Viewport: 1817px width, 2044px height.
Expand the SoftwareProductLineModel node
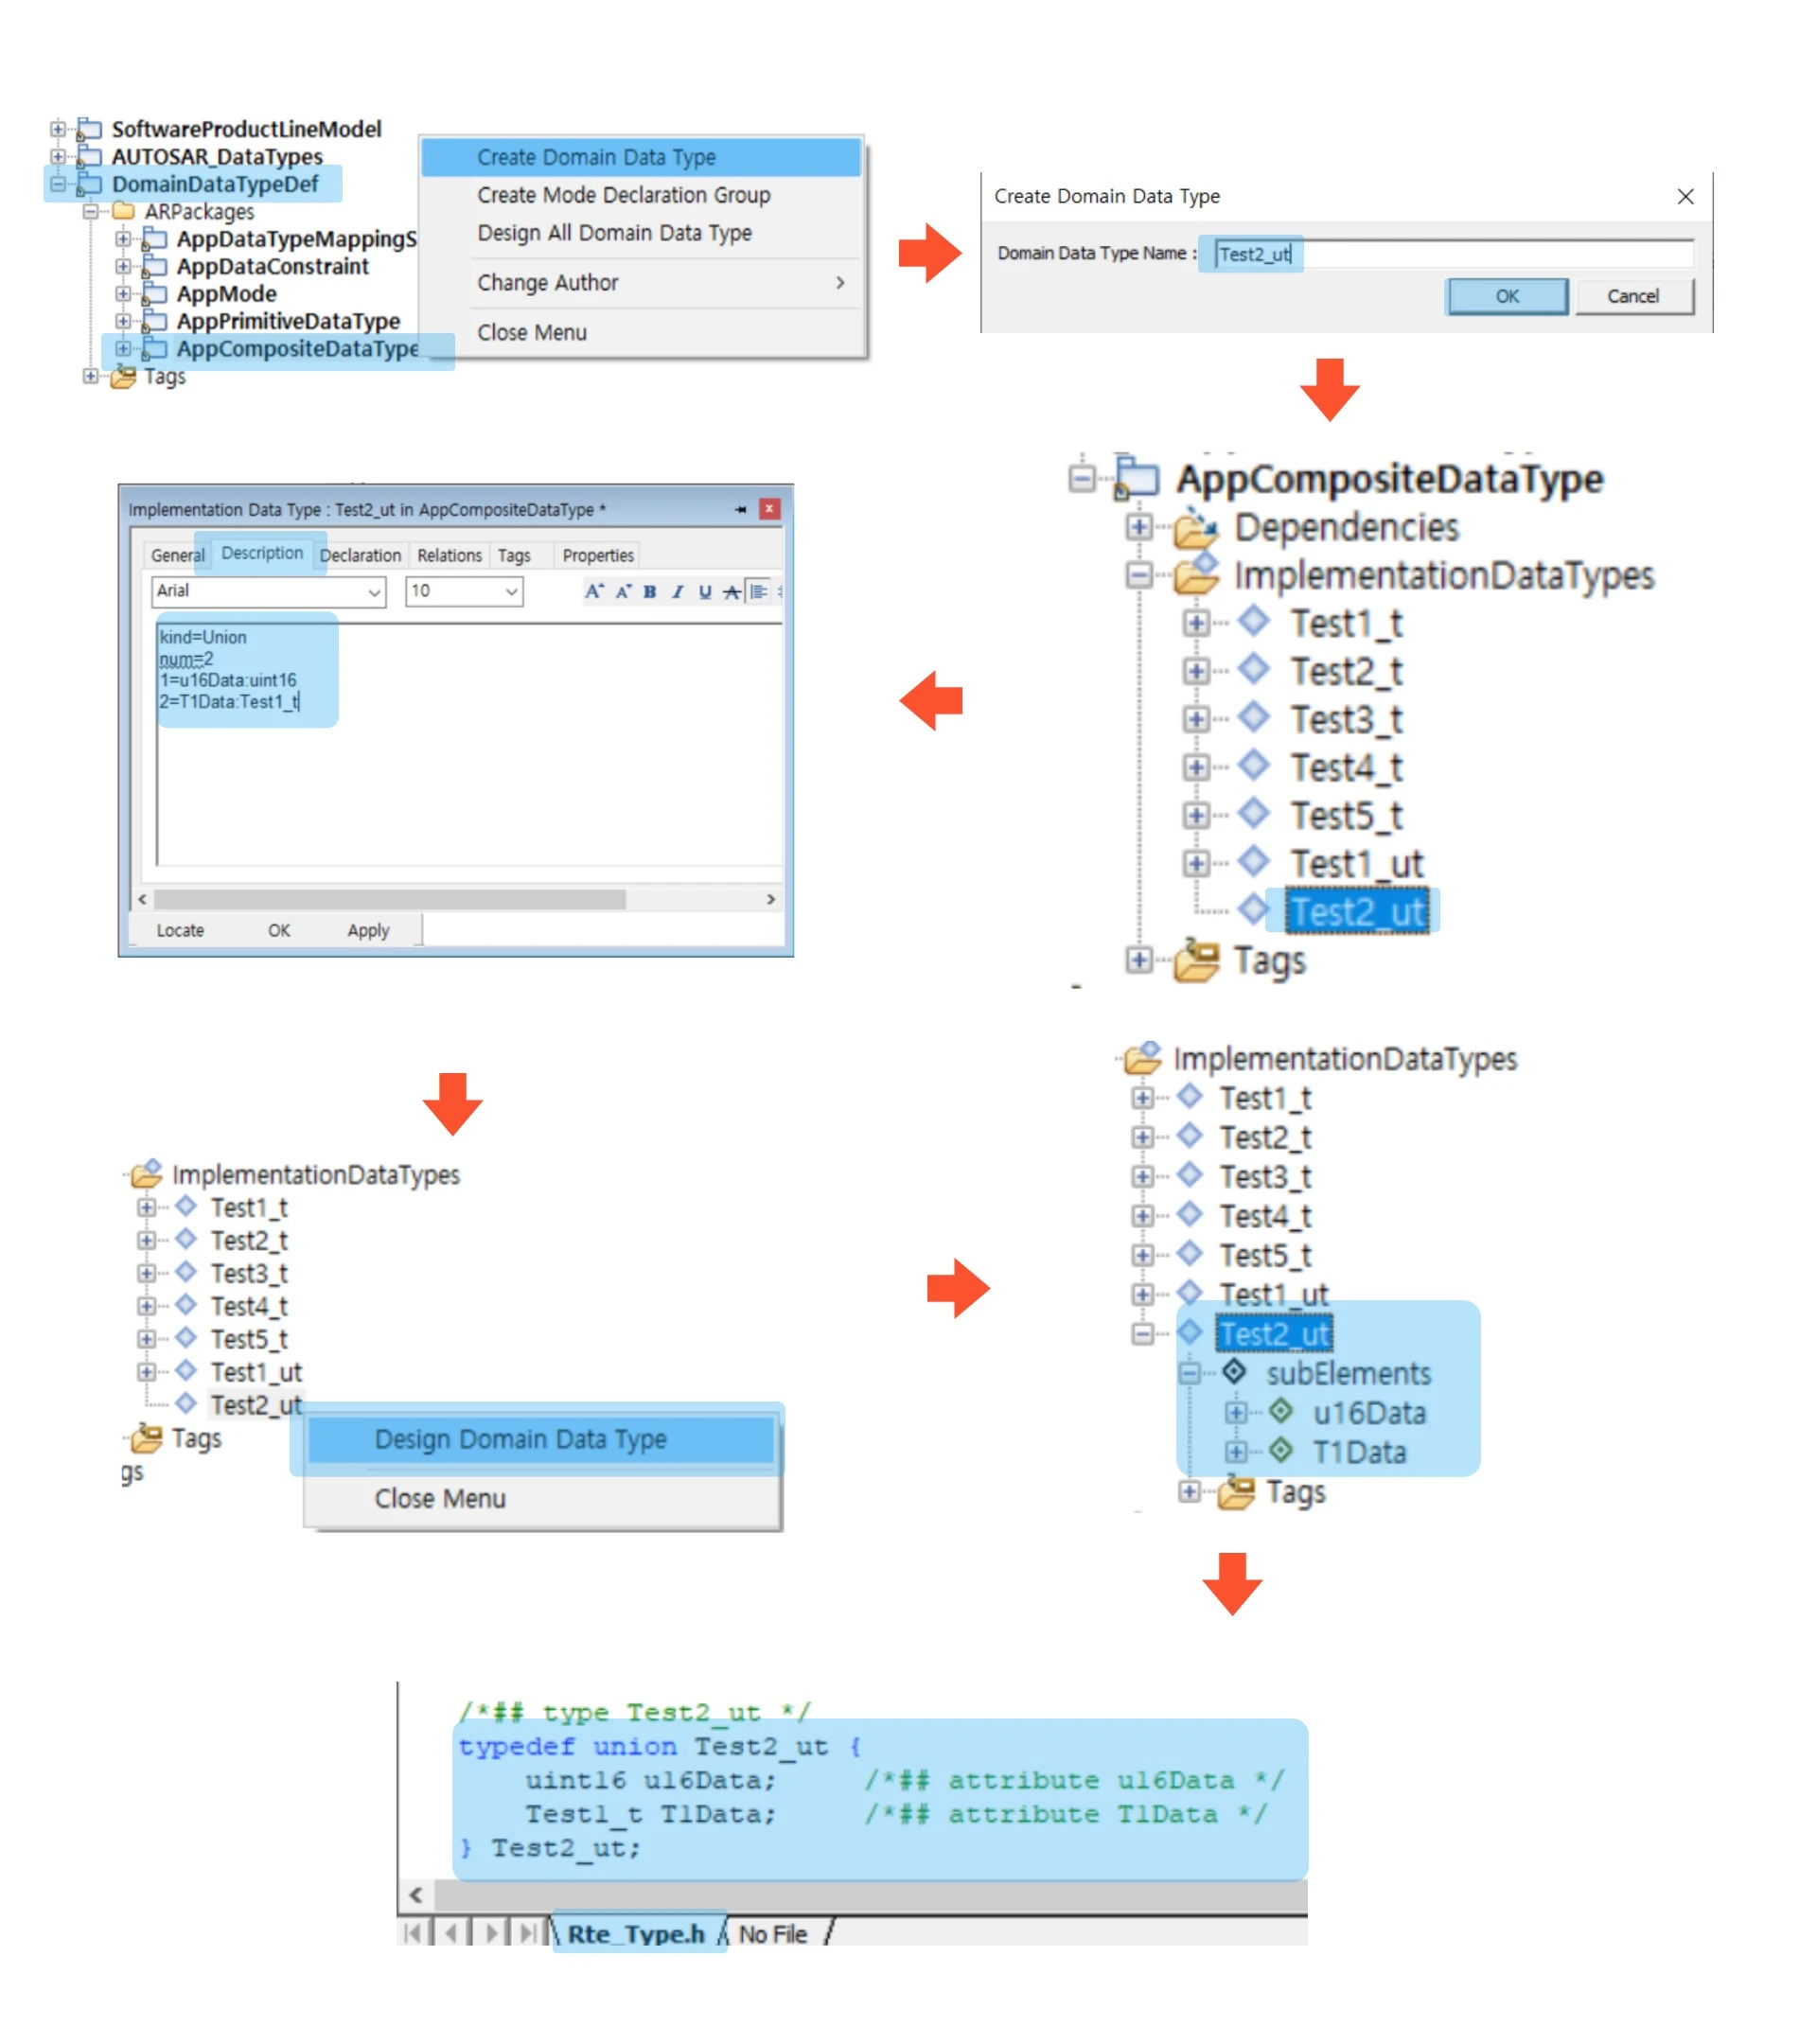58,129
